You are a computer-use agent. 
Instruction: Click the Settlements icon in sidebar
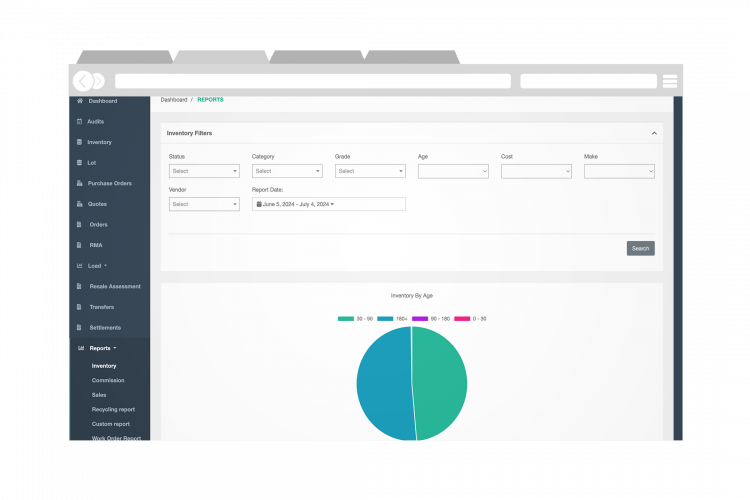click(79, 327)
